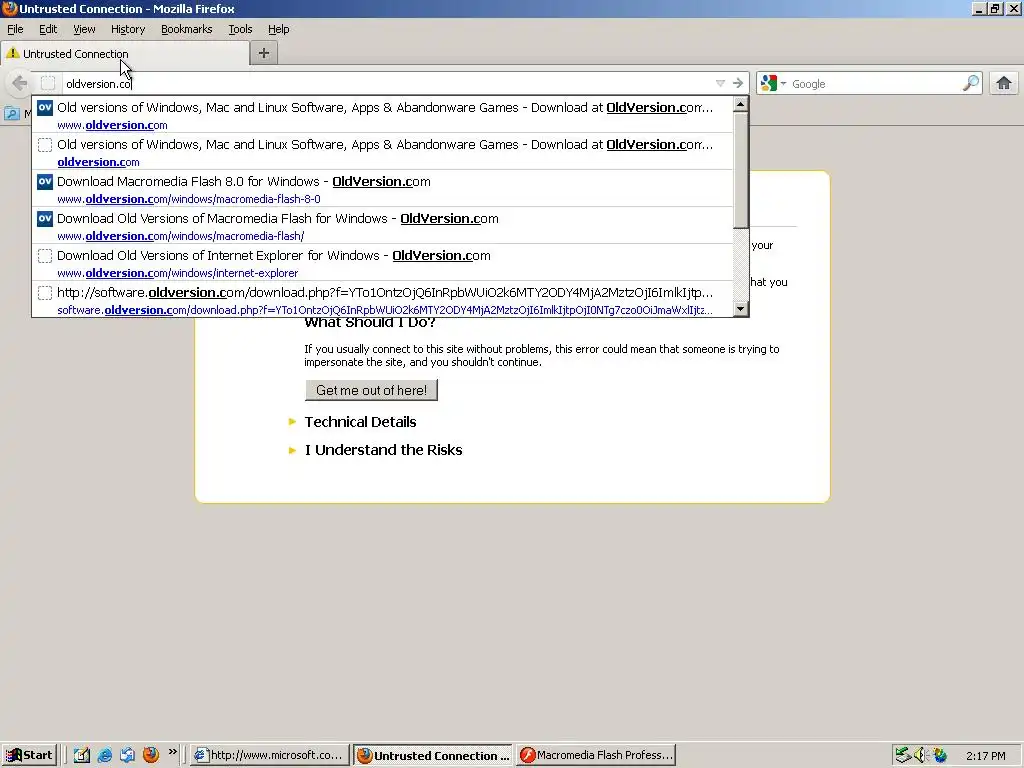Click the search magnifier icon
The height and width of the screenshot is (768, 1024).
[x=971, y=83]
